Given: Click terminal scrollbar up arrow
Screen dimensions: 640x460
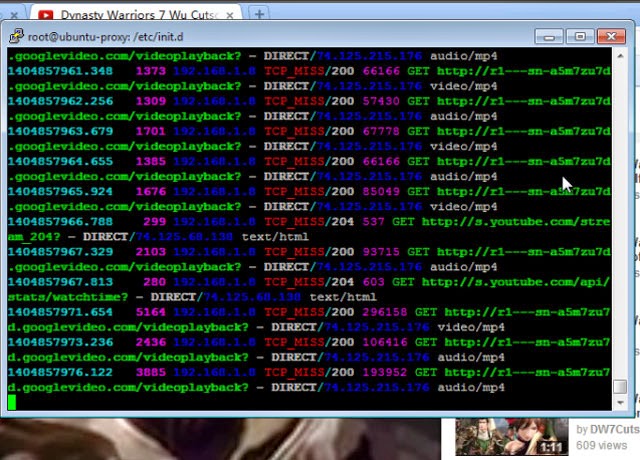Looking at the screenshot, I should tap(620, 56).
